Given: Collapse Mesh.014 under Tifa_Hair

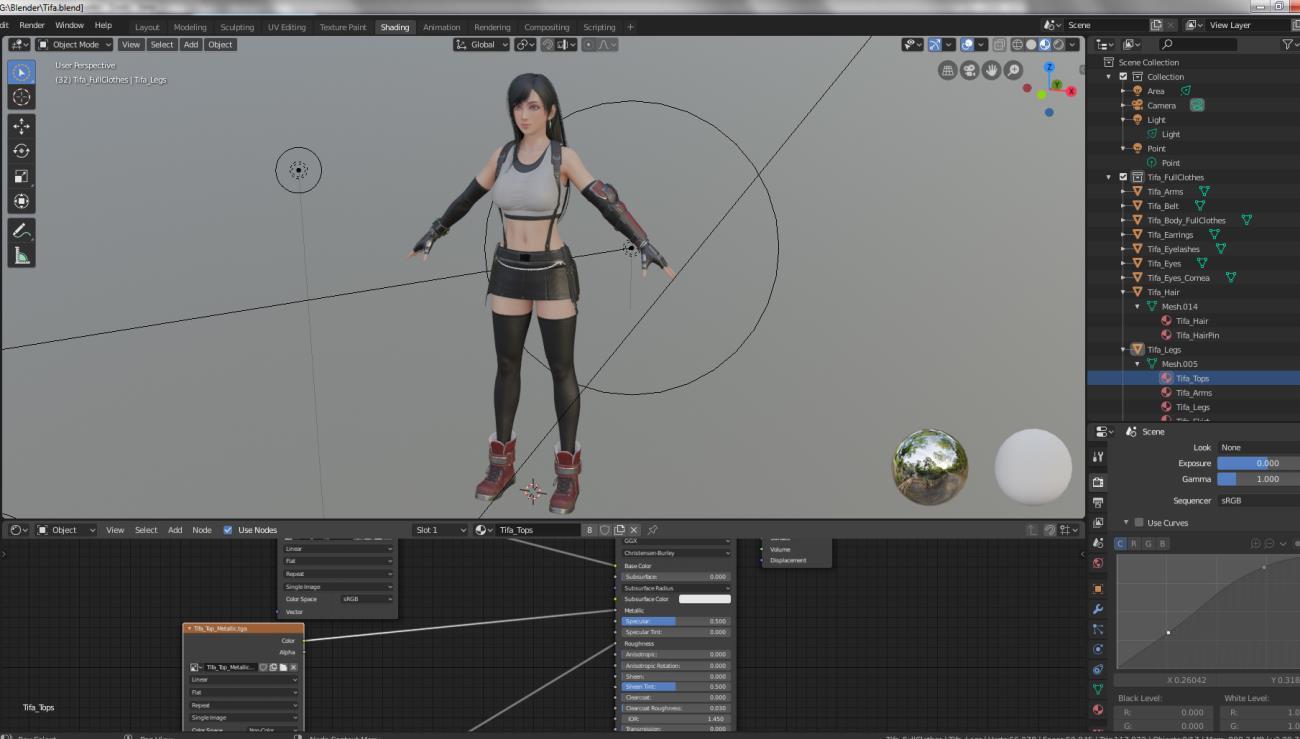Looking at the screenshot, I should coord(1138,306).
